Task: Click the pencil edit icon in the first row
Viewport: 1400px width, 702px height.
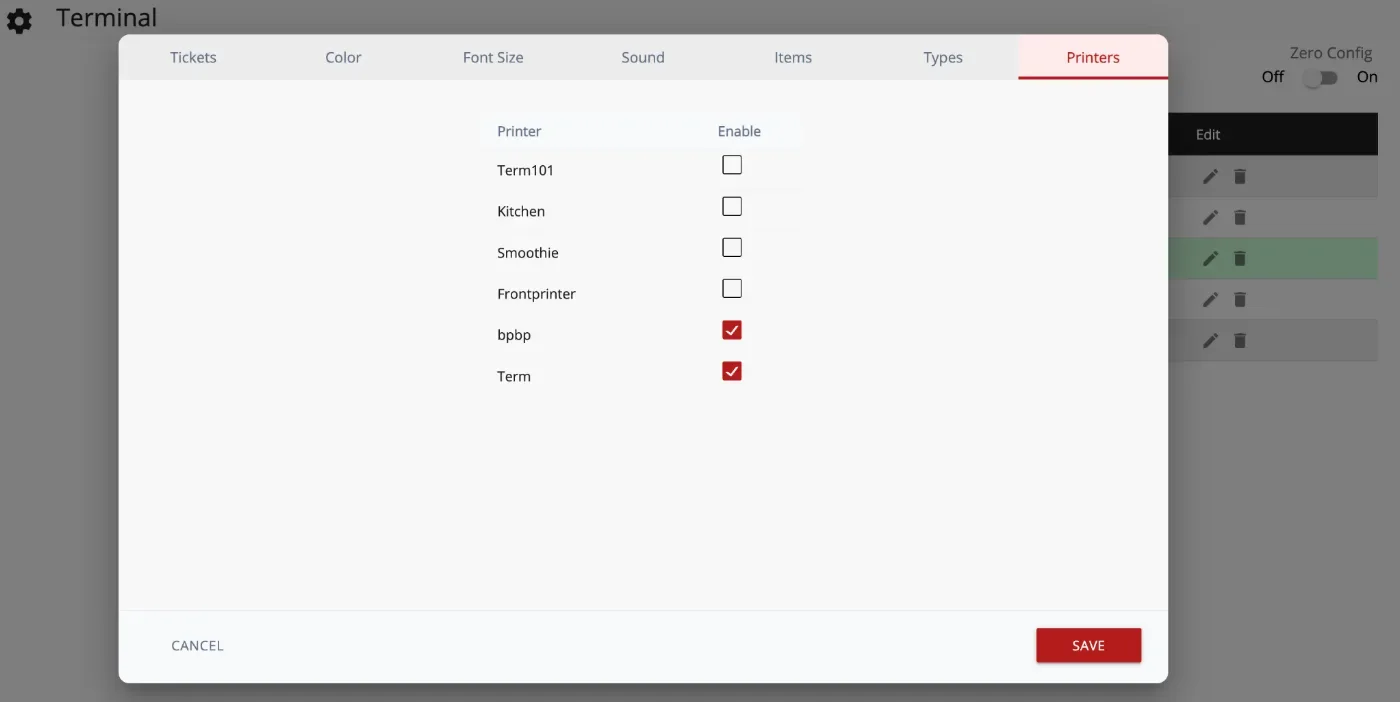Action: (x=1210, y=176)
